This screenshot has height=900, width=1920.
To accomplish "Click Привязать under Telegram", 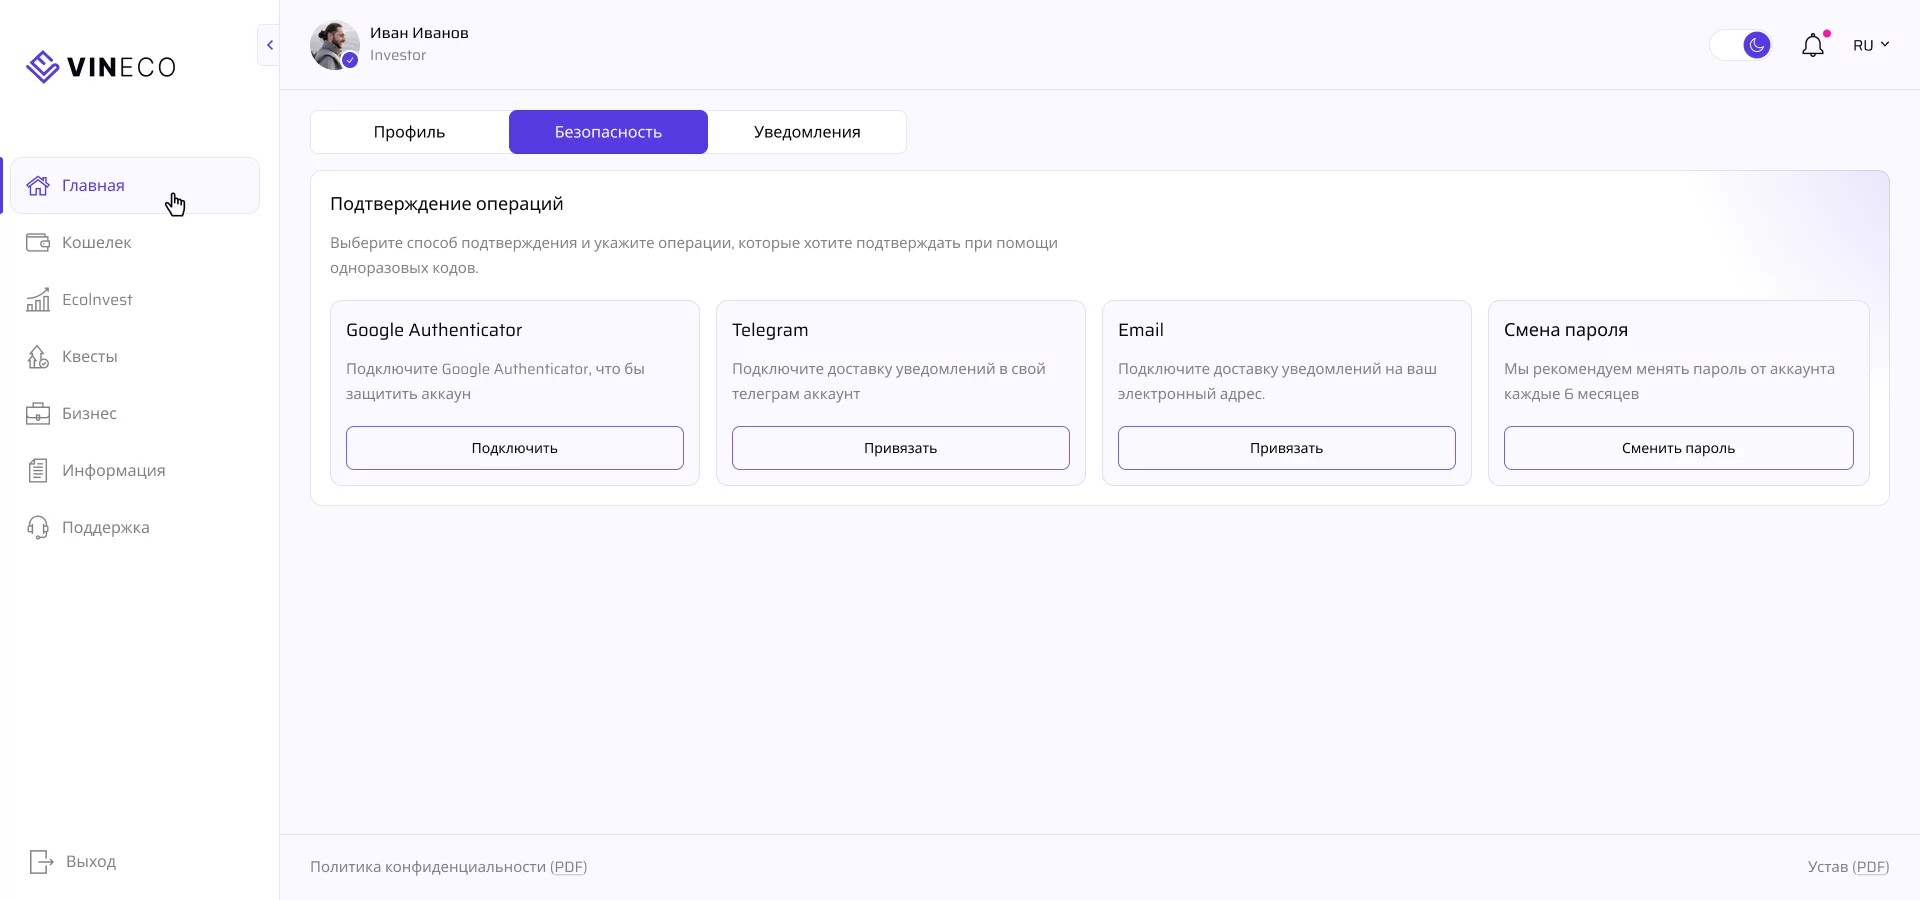I will [900, 448].
